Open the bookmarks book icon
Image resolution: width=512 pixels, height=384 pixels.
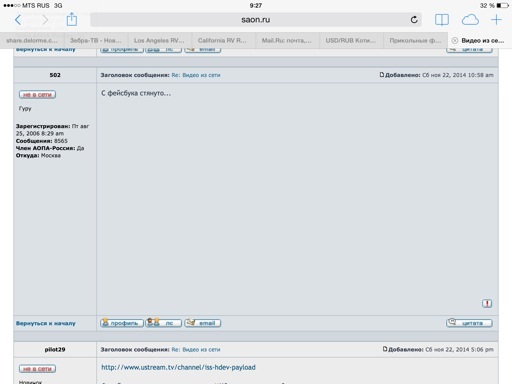[x=442, y=20]
